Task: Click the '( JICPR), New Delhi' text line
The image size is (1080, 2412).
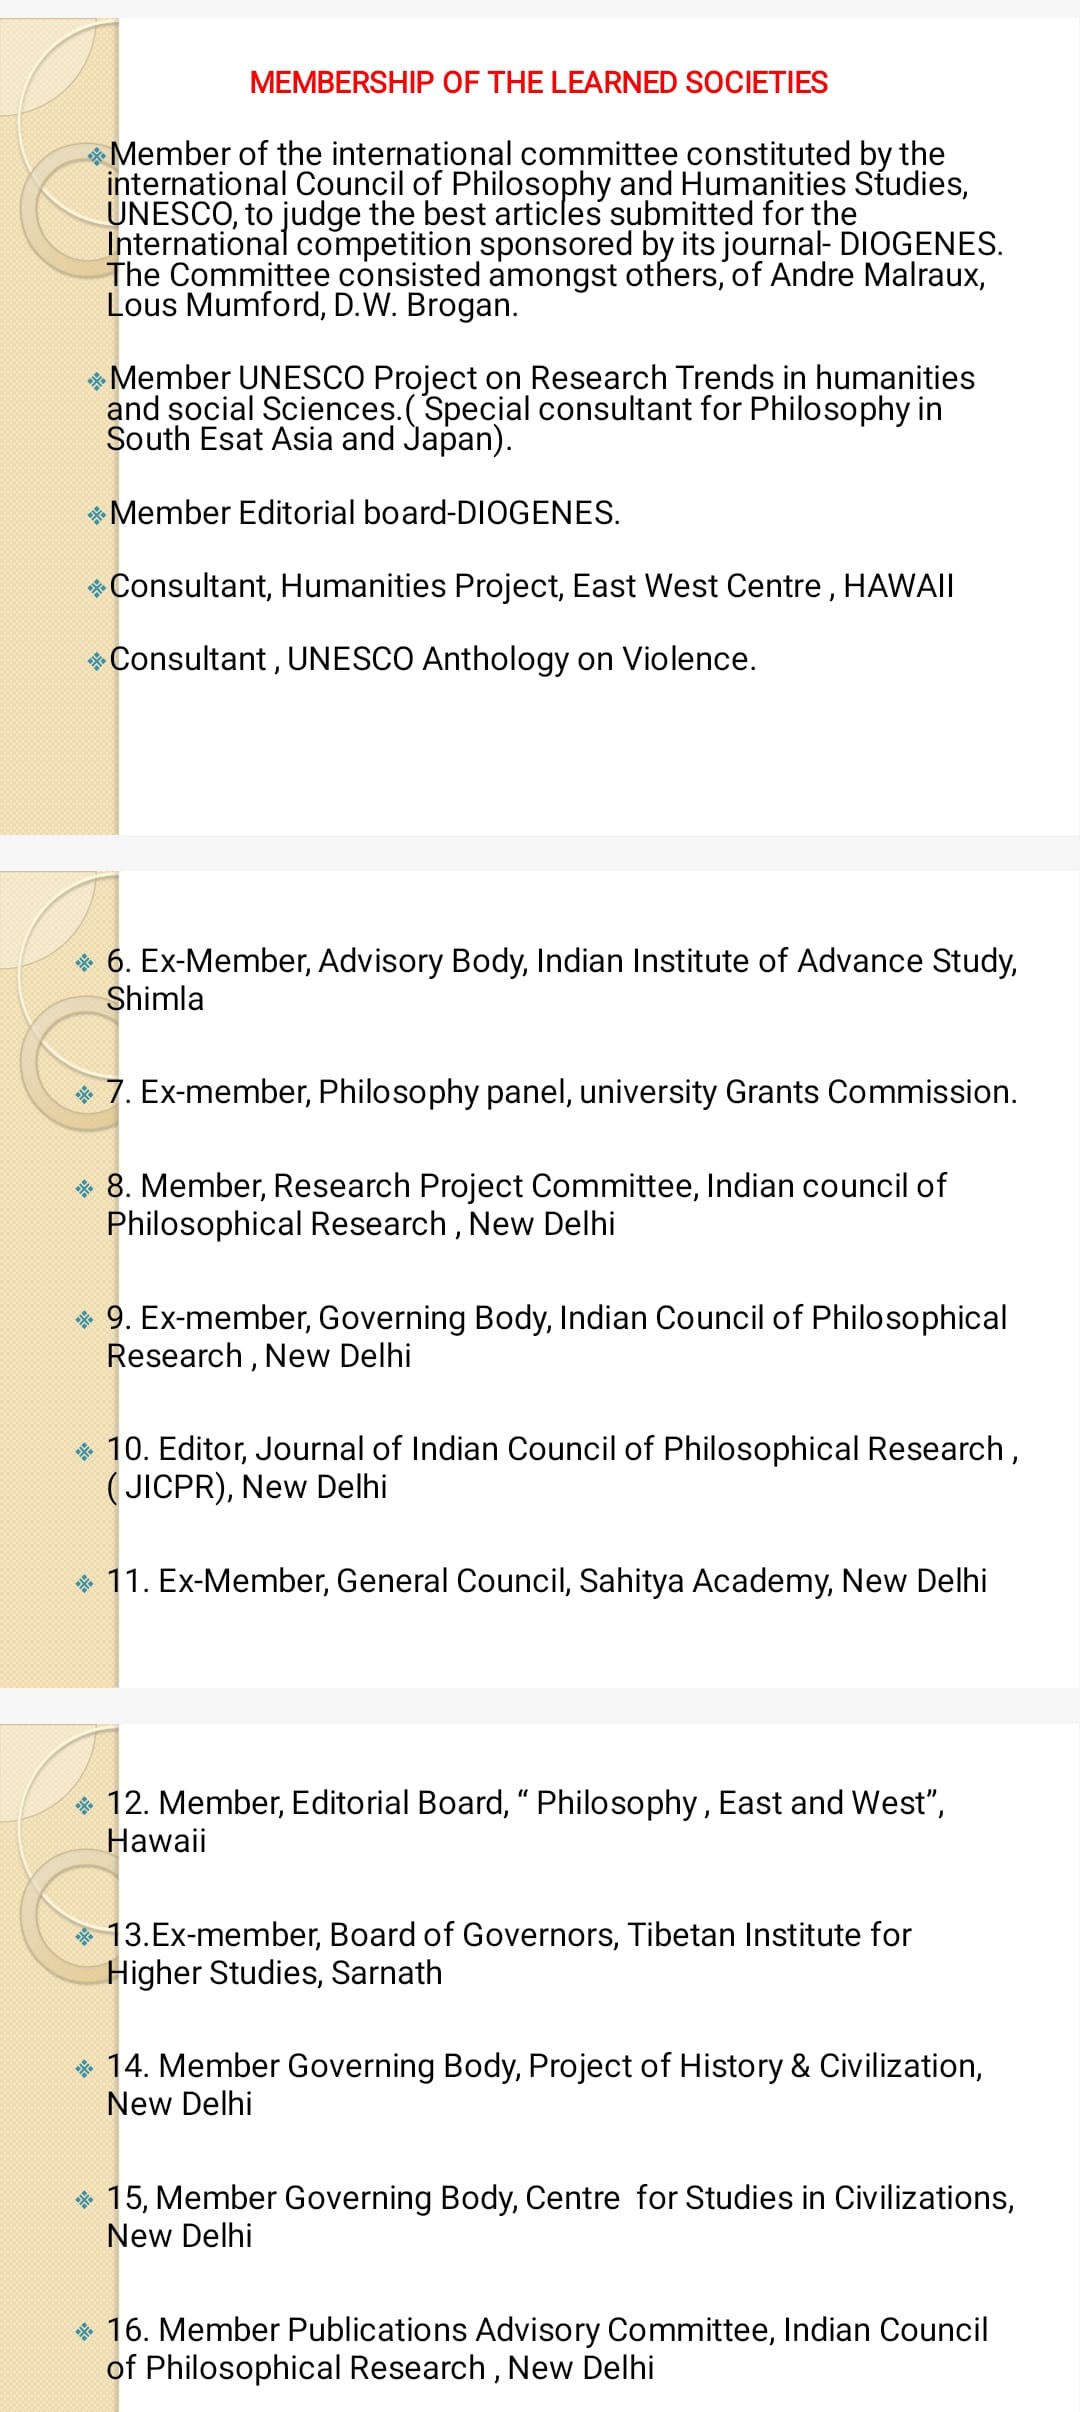Action: (x=247, y=1488)
